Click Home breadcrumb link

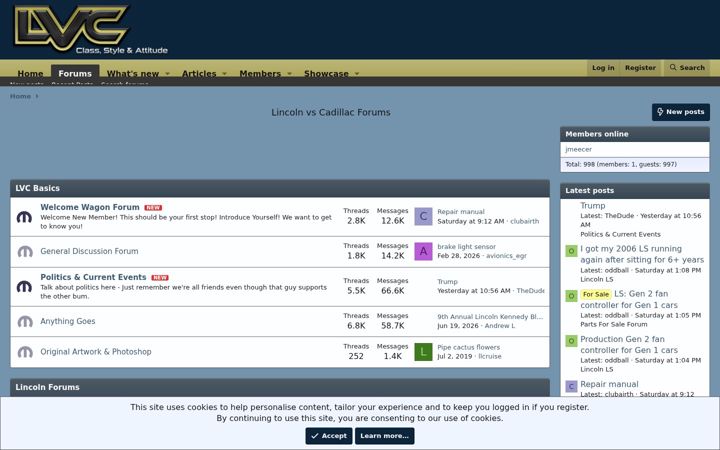[x=20, y=96]
